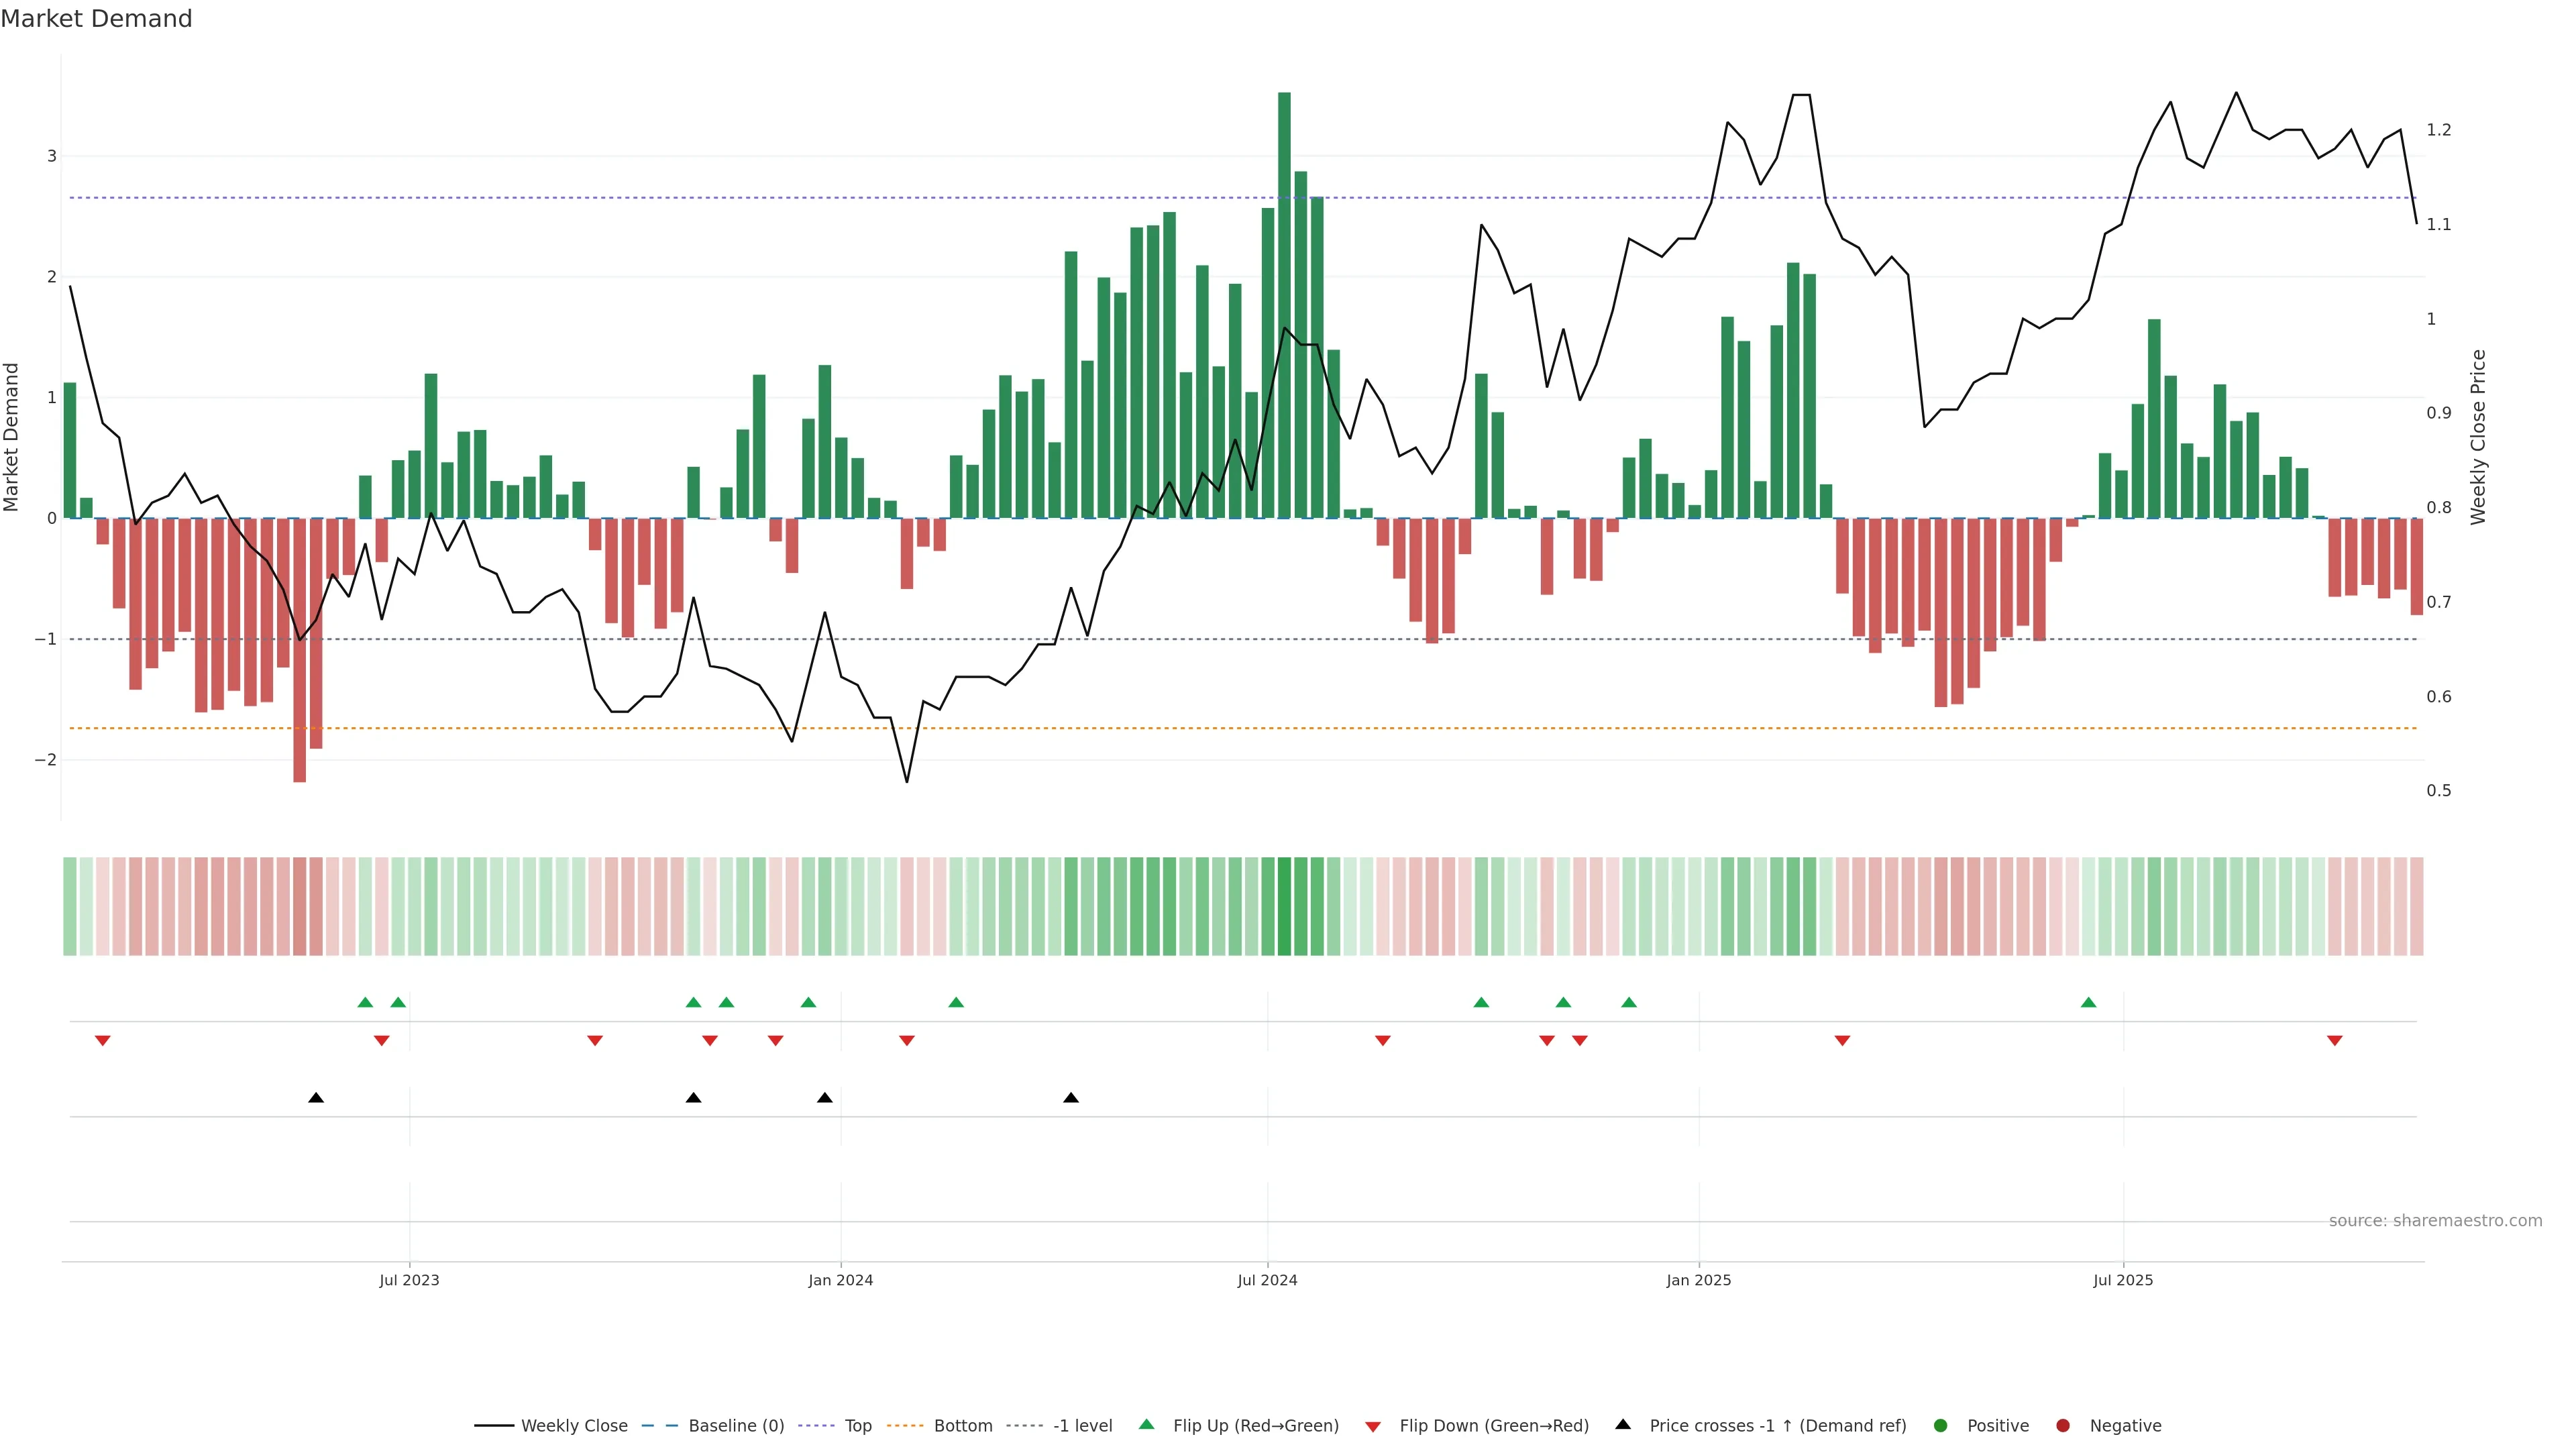The height and width of the screenshot is (1449, 2576).
Task: Click the Bottom orange legend entry
Action: point(962,1426)
